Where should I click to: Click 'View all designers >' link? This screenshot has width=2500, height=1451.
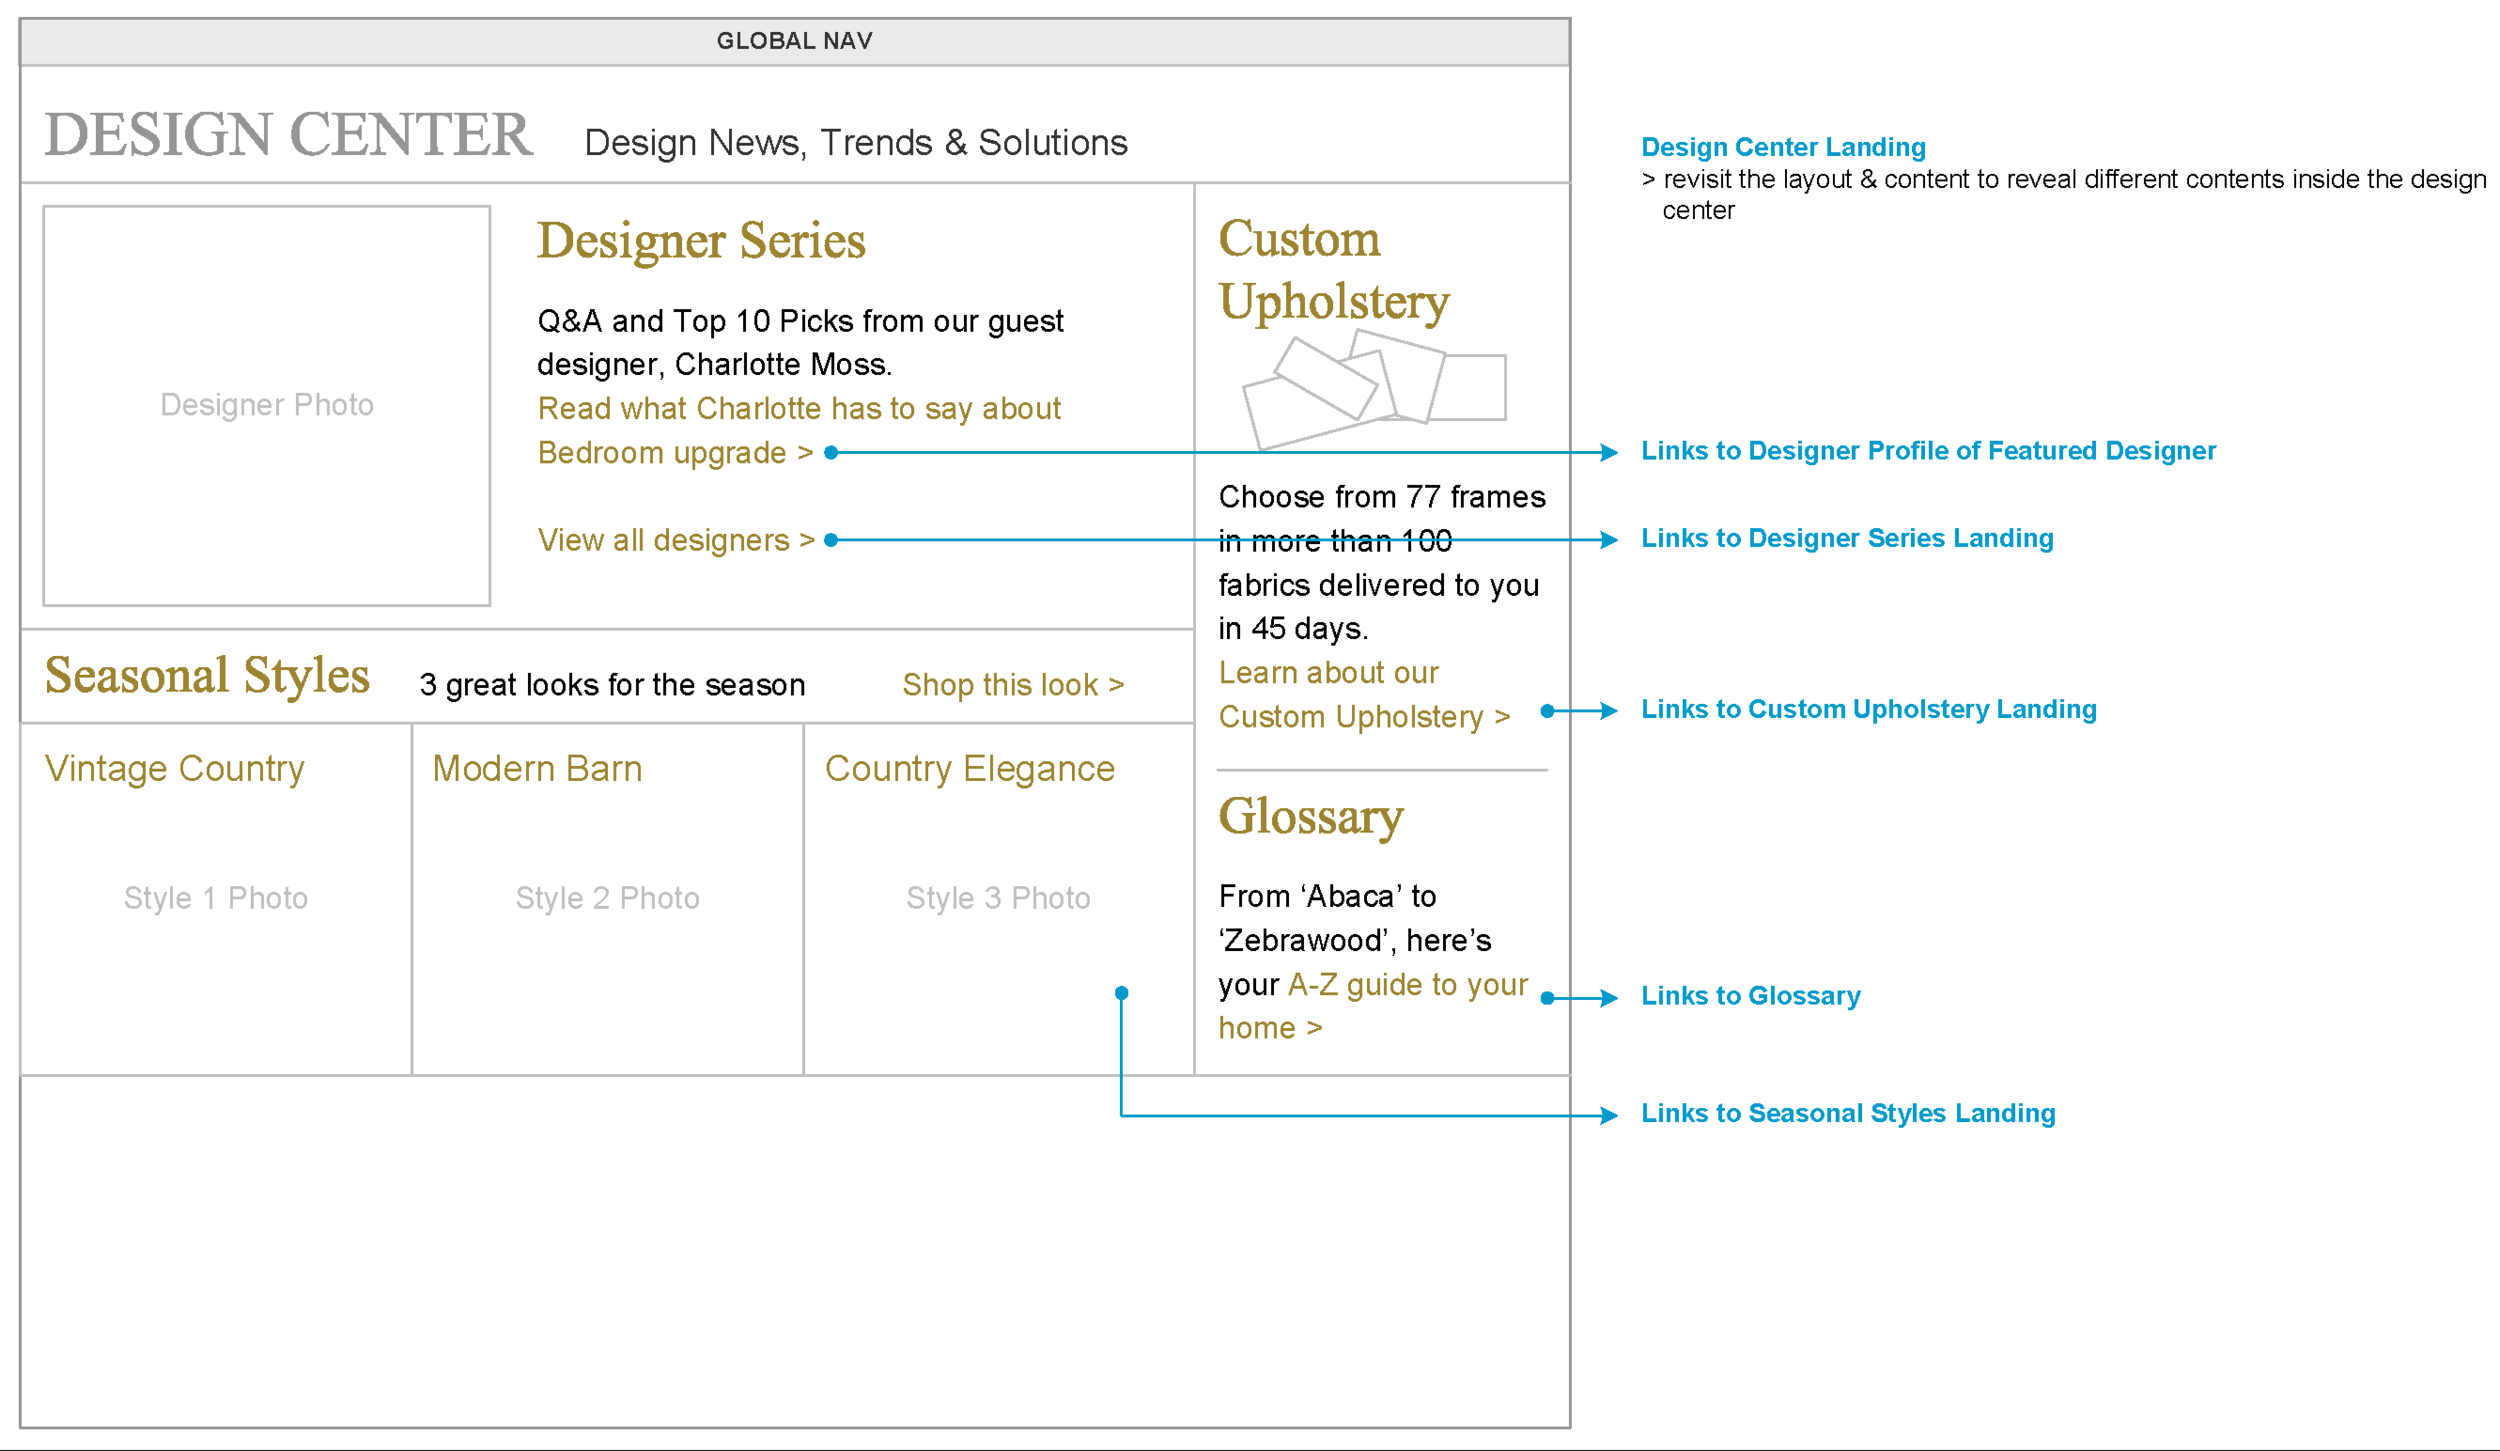pyautogui.click(x=676, y=540)
